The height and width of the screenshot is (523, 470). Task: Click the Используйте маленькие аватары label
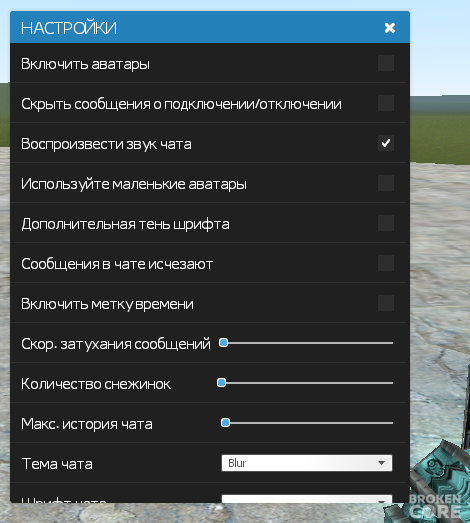(x=134, y=184)
